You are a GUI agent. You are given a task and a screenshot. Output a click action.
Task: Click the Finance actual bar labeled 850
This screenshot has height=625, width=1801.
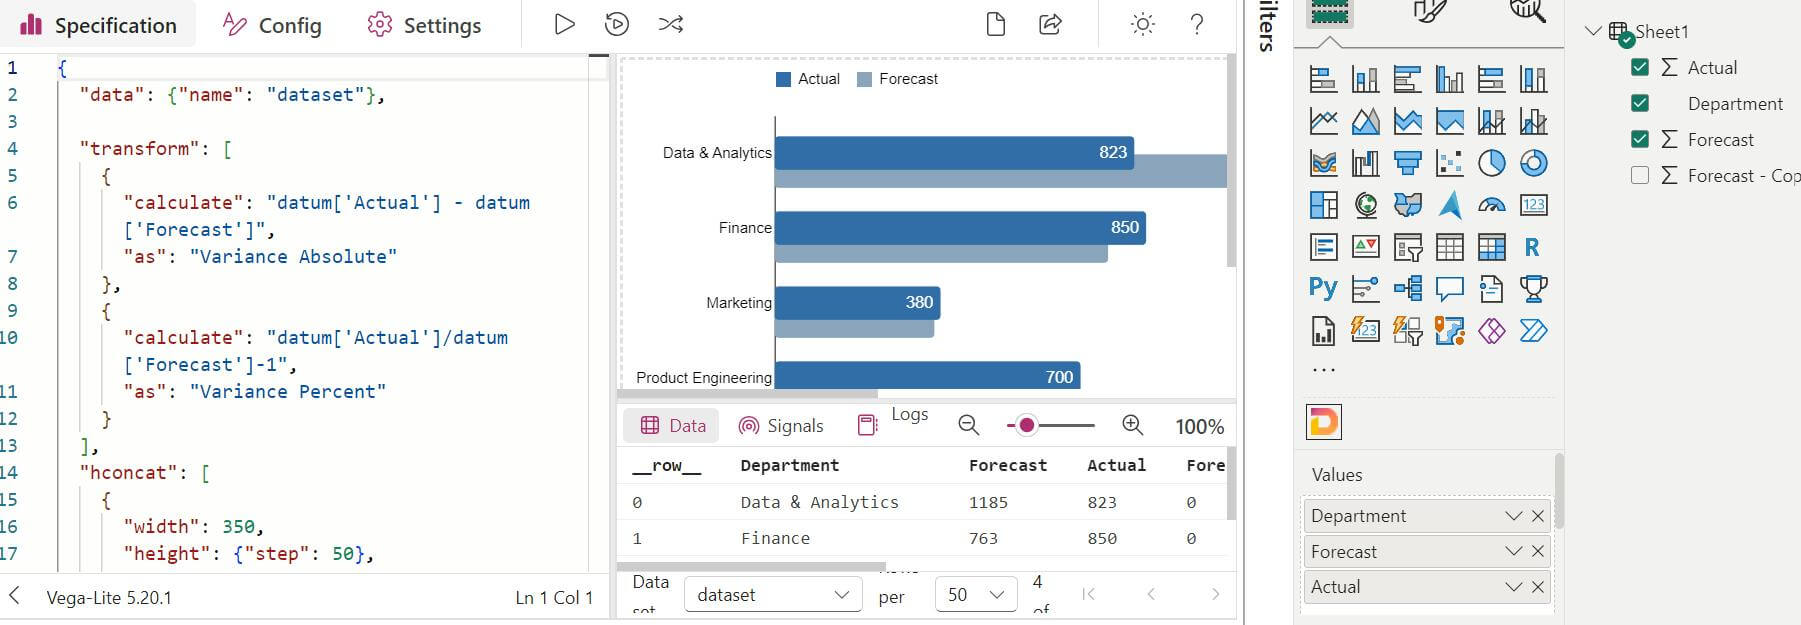tap(960, 227)
